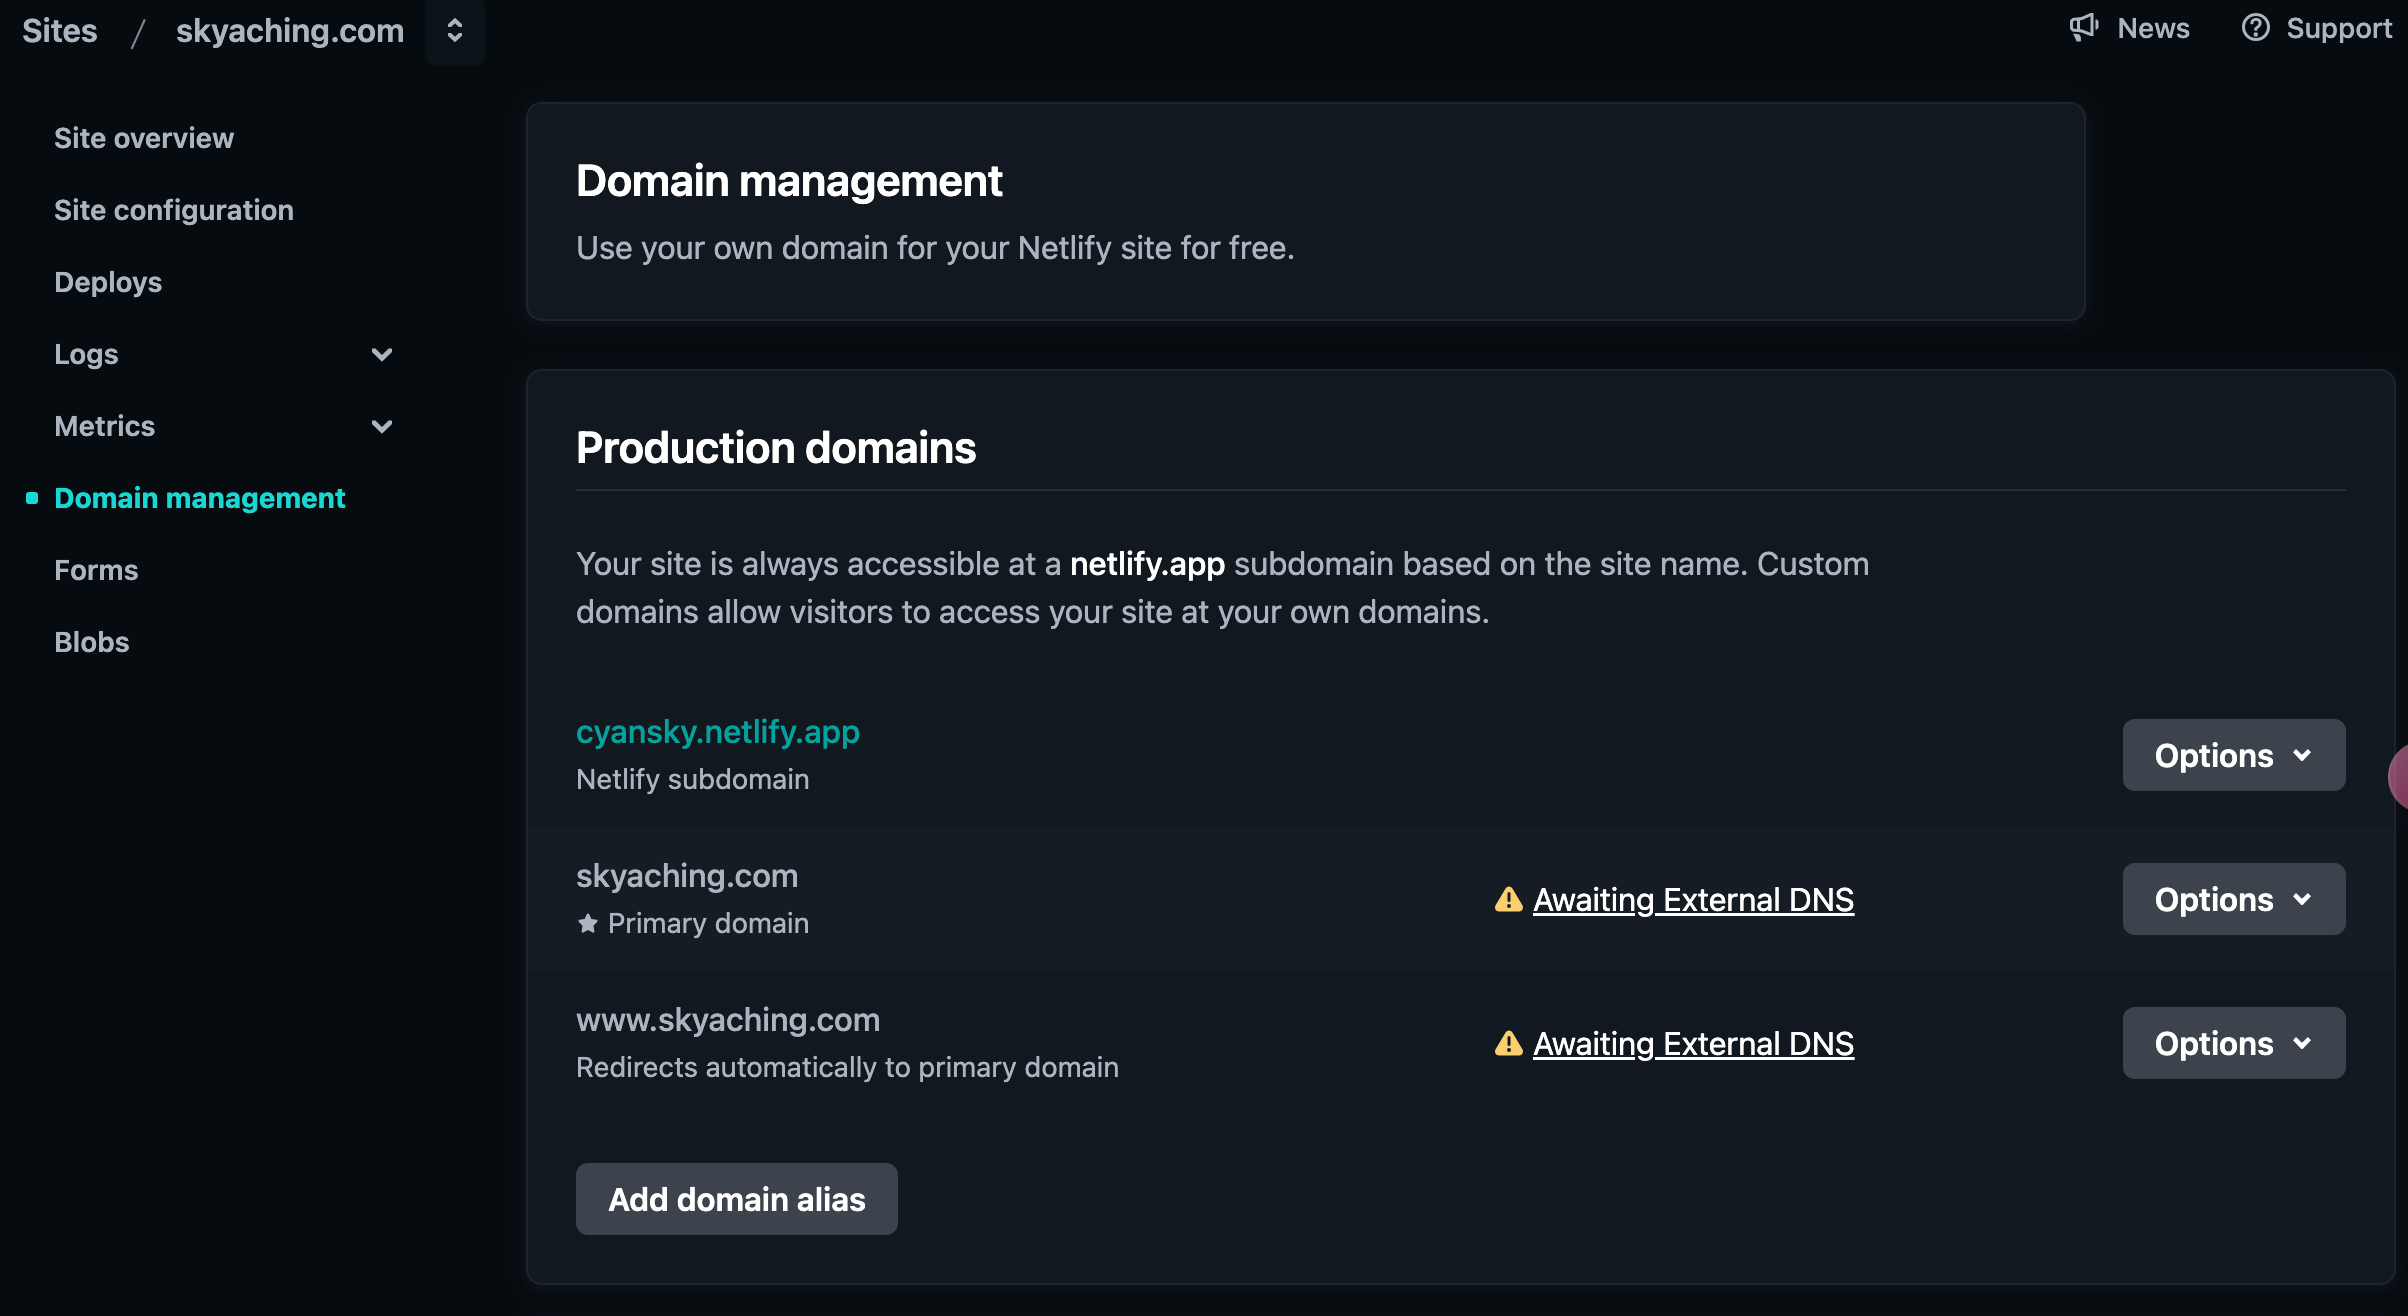Click Awaiting External DNS for skyaching.com
The width and height of the screenshot is (2408, 1316).
1693,900
